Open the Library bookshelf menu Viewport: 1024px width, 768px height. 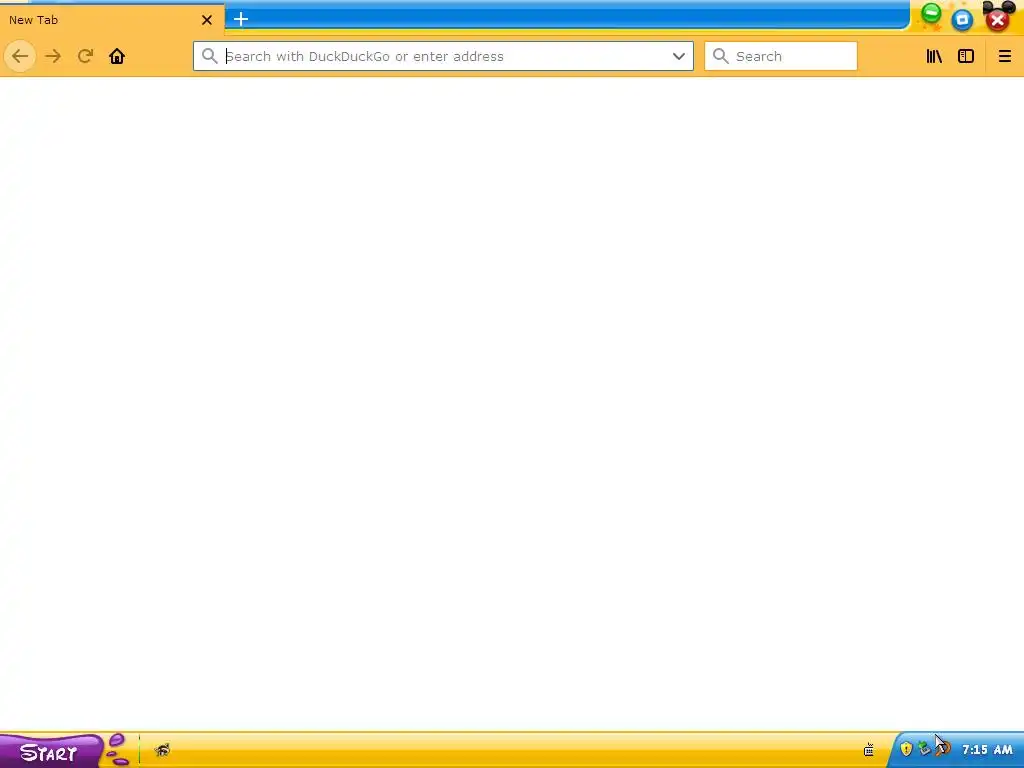934,56
